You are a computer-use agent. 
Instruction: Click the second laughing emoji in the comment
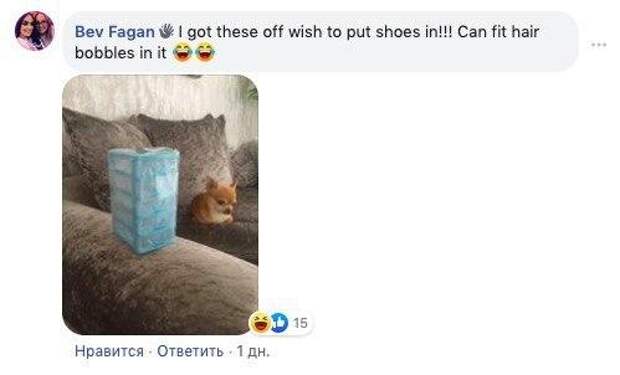click(x=205, y=53)
